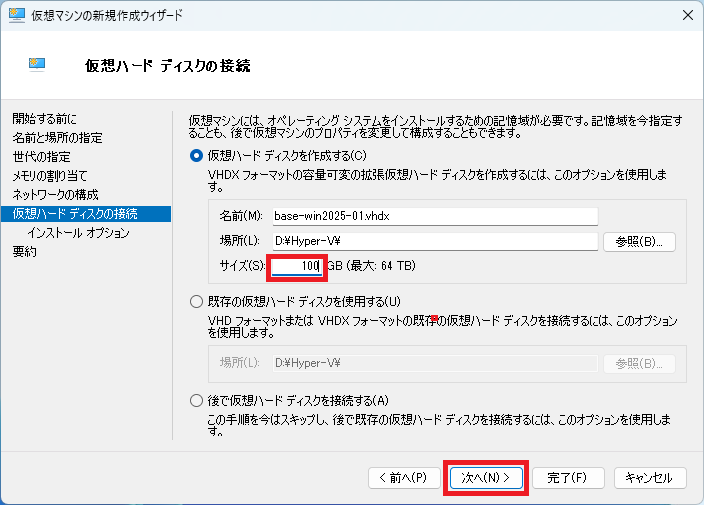Click 参照(B)... next to new disk location
The image size is (704, 505).
coord(639,242)
